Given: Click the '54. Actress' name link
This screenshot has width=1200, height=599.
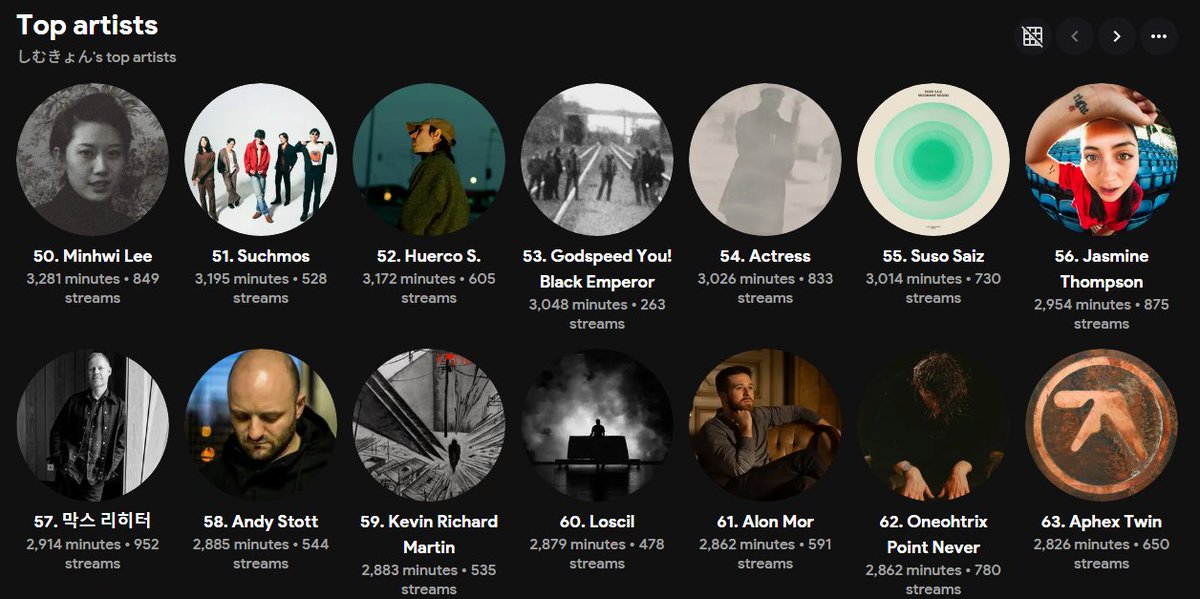Looking at the screenshot, I should pos(765,256).
